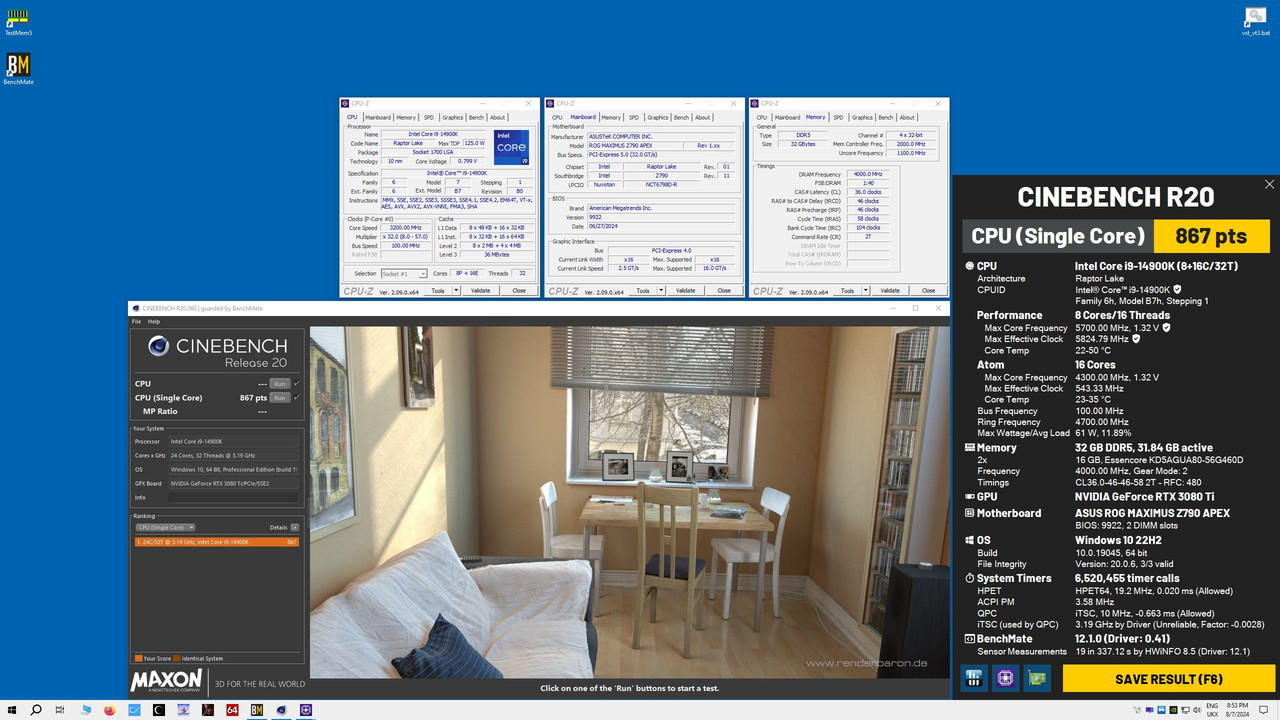
Task: Switch to Bench tab in CPU-Z Mainboard window
Action: tap(681, 117)
